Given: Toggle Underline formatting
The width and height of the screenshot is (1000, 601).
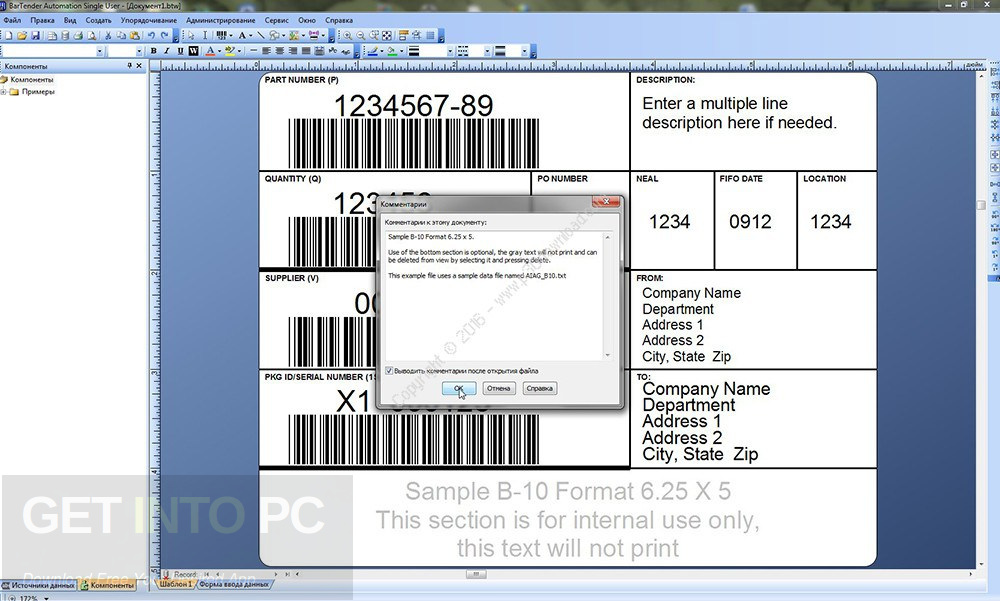Looking at the screenshot, I should click(180, 50).
